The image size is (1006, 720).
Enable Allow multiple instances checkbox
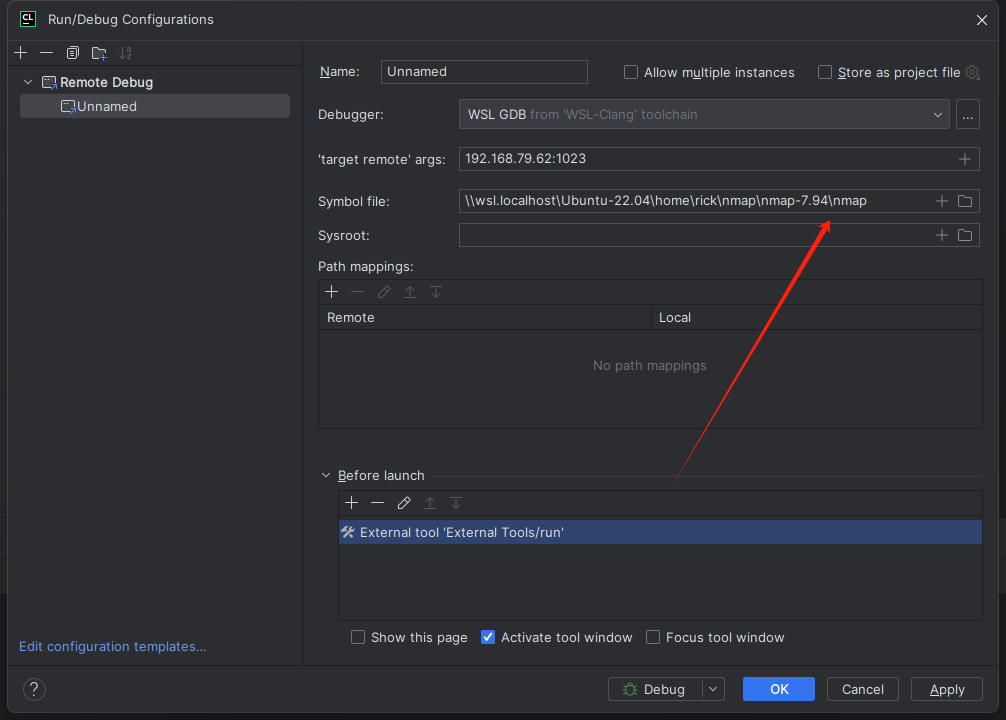tap(631, 72)
